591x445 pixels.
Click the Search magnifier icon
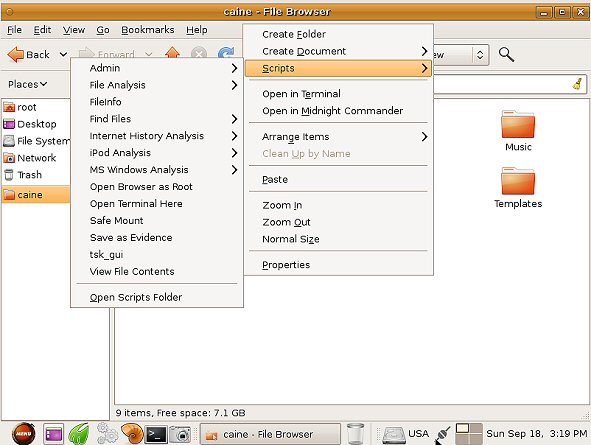point(506,55)
